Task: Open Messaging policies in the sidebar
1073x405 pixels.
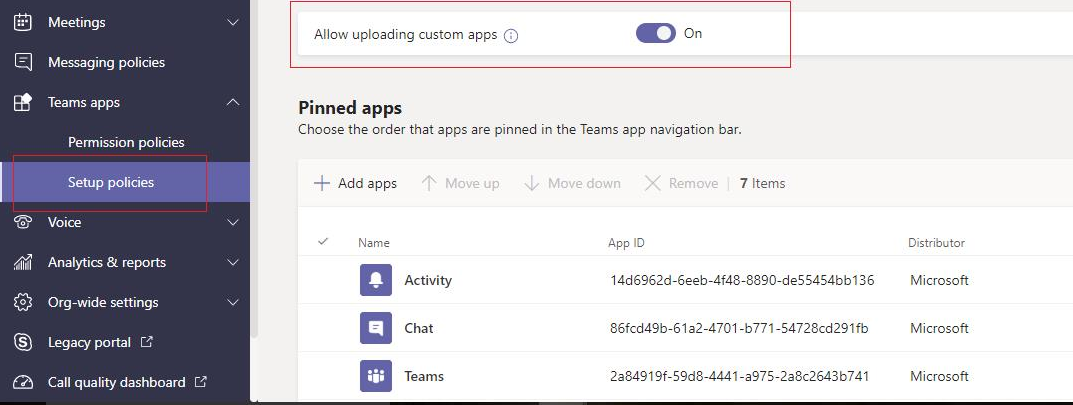Action: click(106, 62)
